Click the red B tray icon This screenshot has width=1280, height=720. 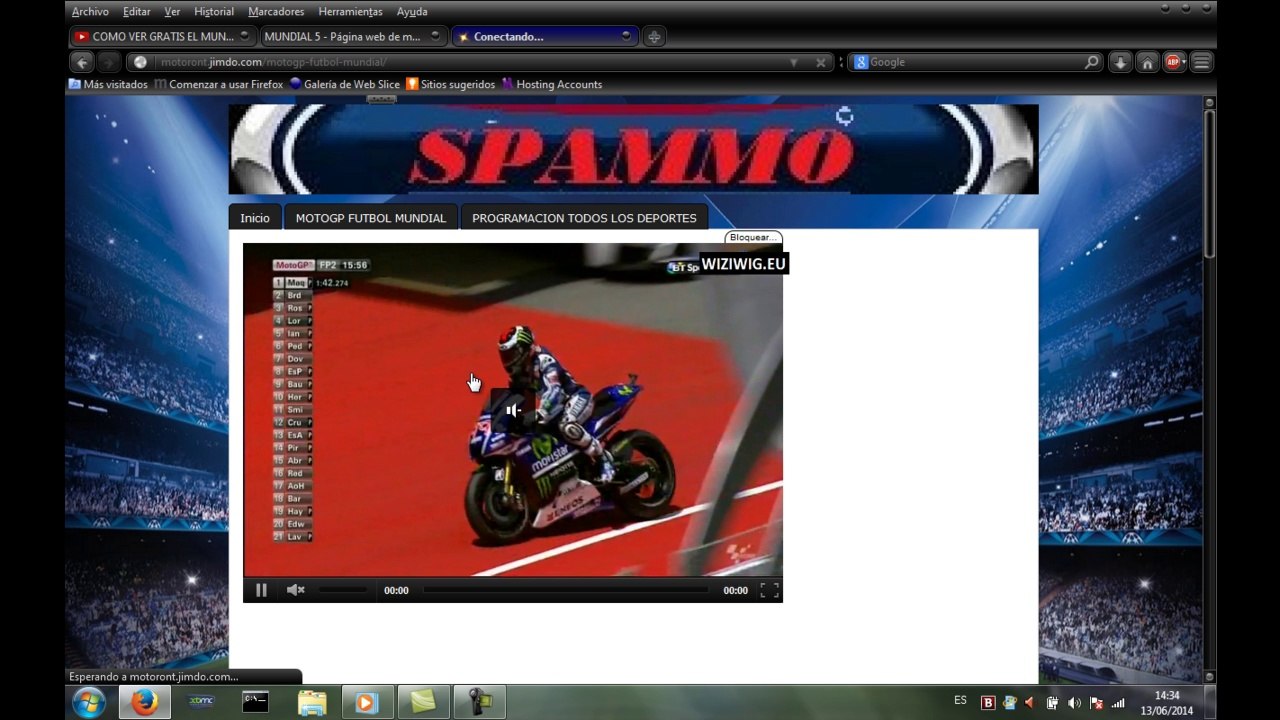click(988, 703)
